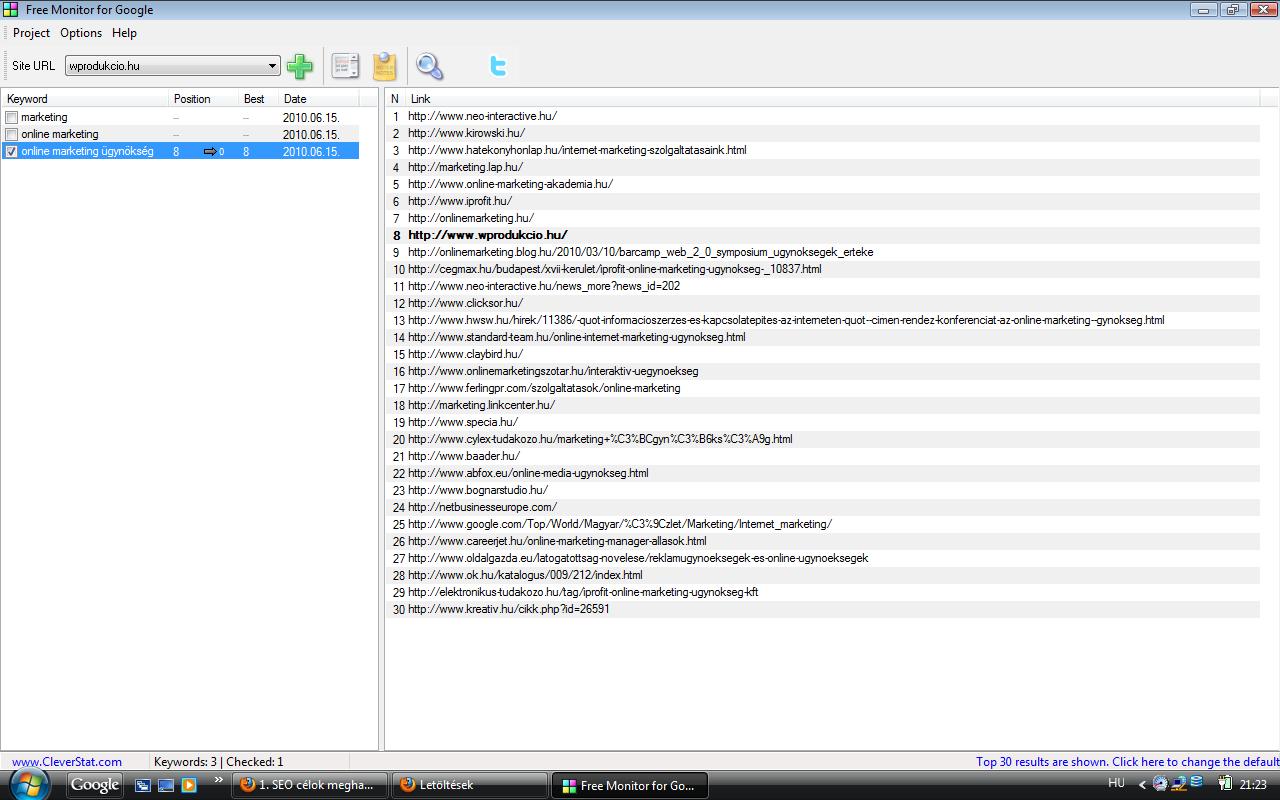Switch to the Letöltések taskbar window
Viewport: 1280px width, 800px height.
(469, 785)
